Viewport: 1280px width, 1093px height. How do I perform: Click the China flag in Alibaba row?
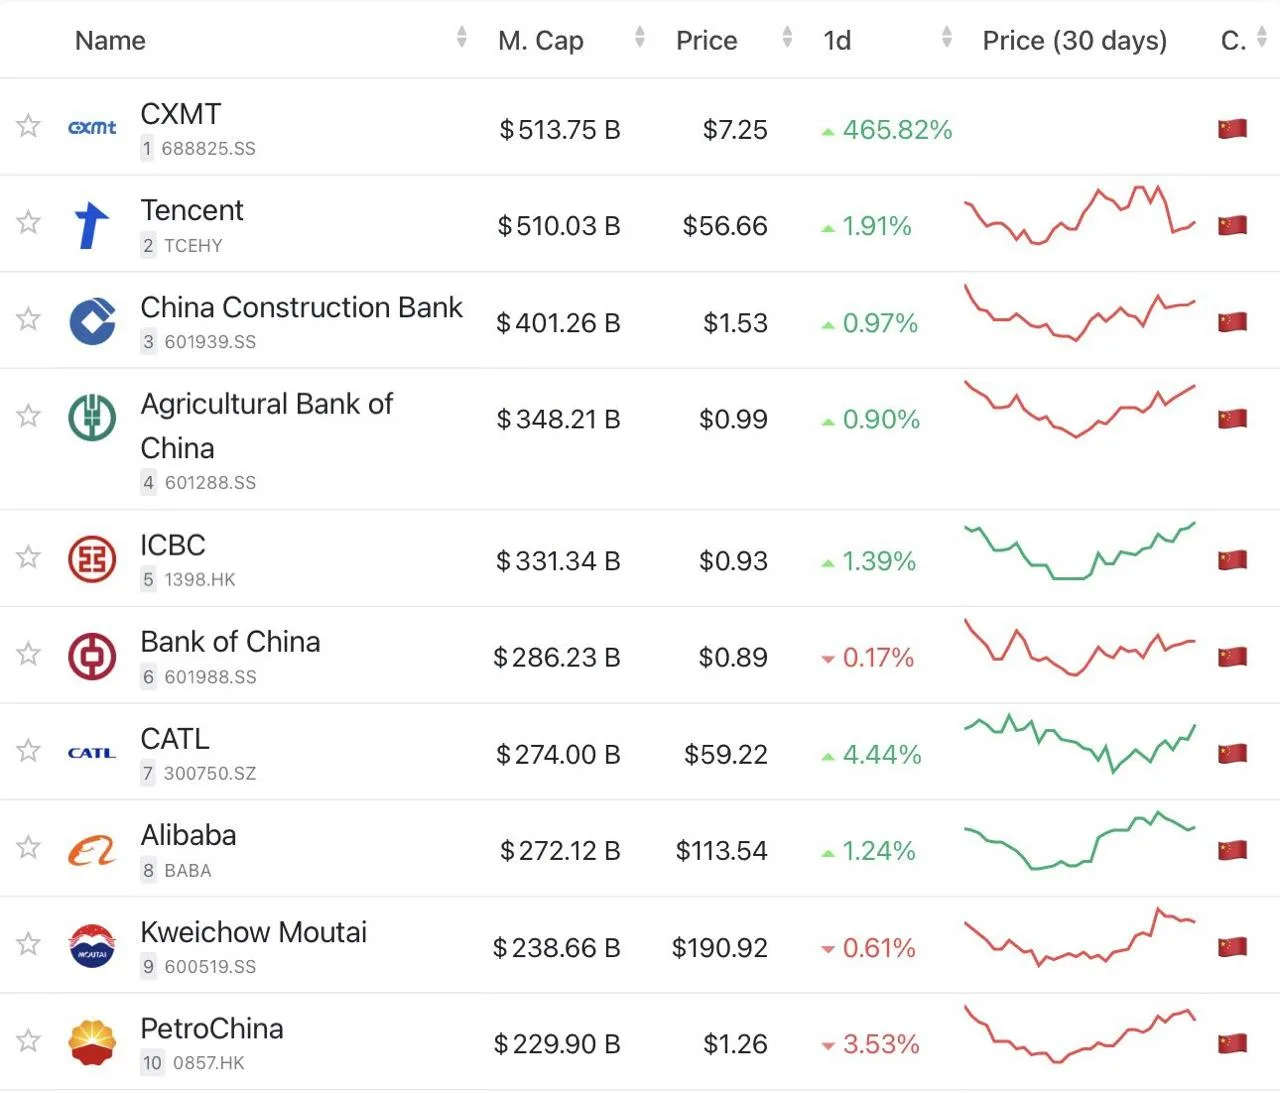coord(1232,851)
